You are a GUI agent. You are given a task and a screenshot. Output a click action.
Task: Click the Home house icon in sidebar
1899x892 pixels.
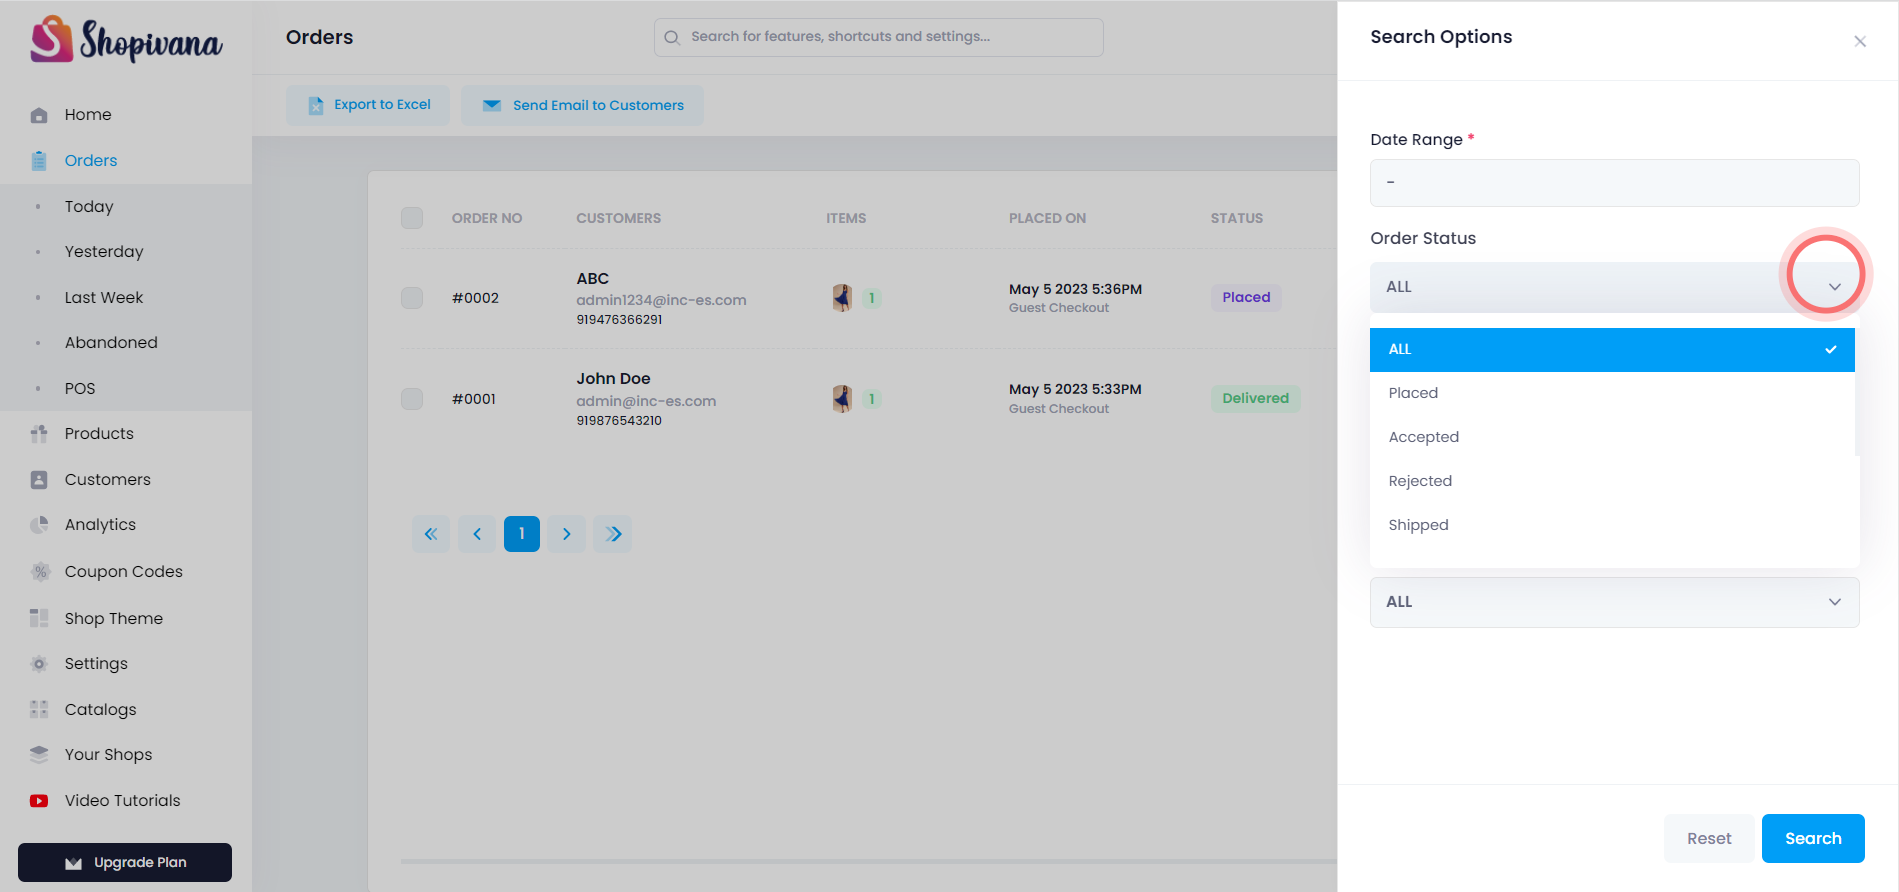click(39, 115)
